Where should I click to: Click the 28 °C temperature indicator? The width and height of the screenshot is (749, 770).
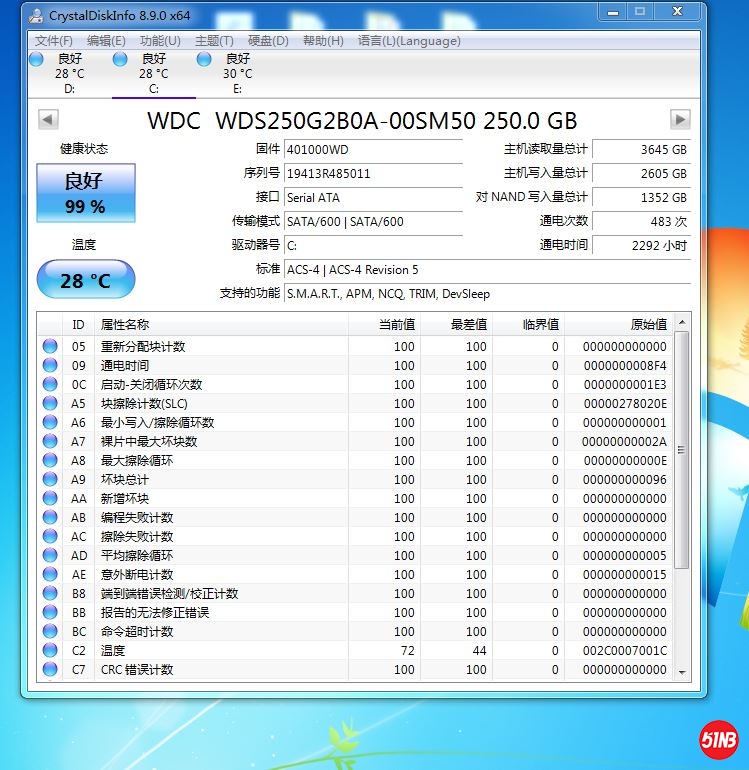(x=85, y=280)
